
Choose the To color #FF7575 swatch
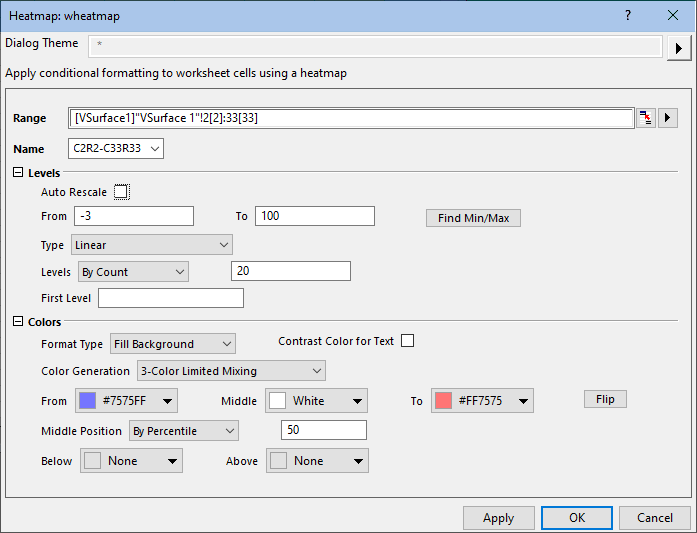(x=481, y=401)
